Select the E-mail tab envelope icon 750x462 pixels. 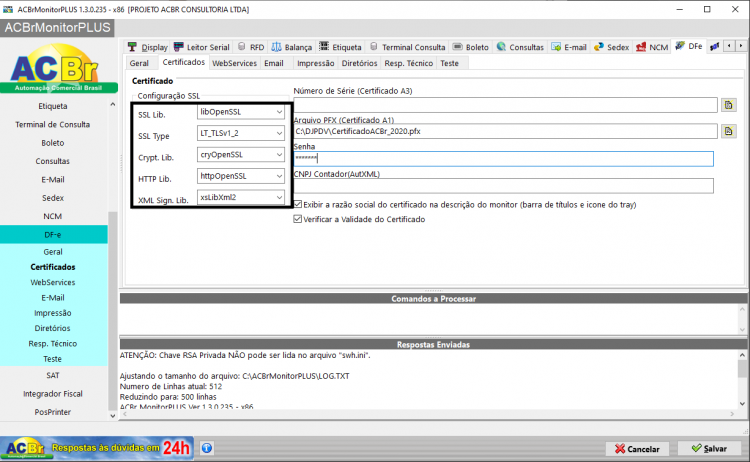point(556,47)
